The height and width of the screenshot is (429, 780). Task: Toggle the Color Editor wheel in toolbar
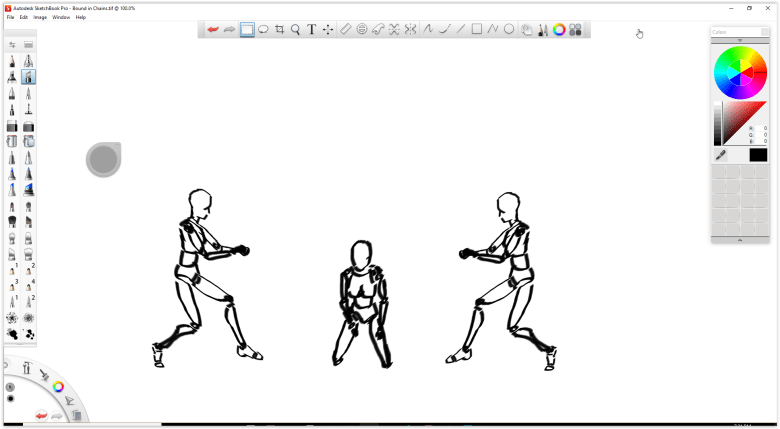559,30
